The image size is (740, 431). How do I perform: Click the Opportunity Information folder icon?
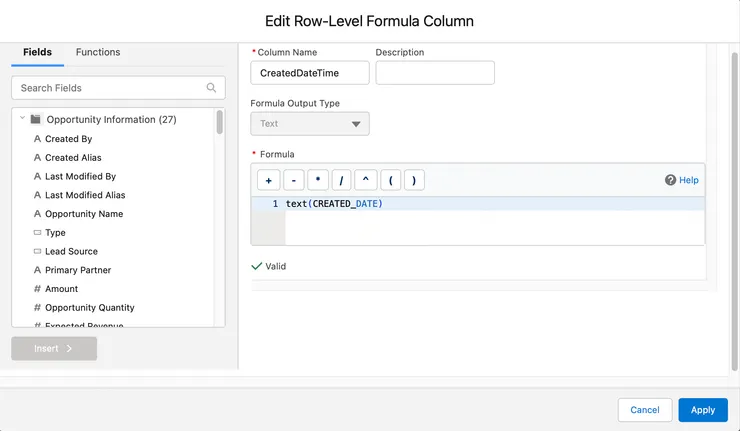click(35, 119)
